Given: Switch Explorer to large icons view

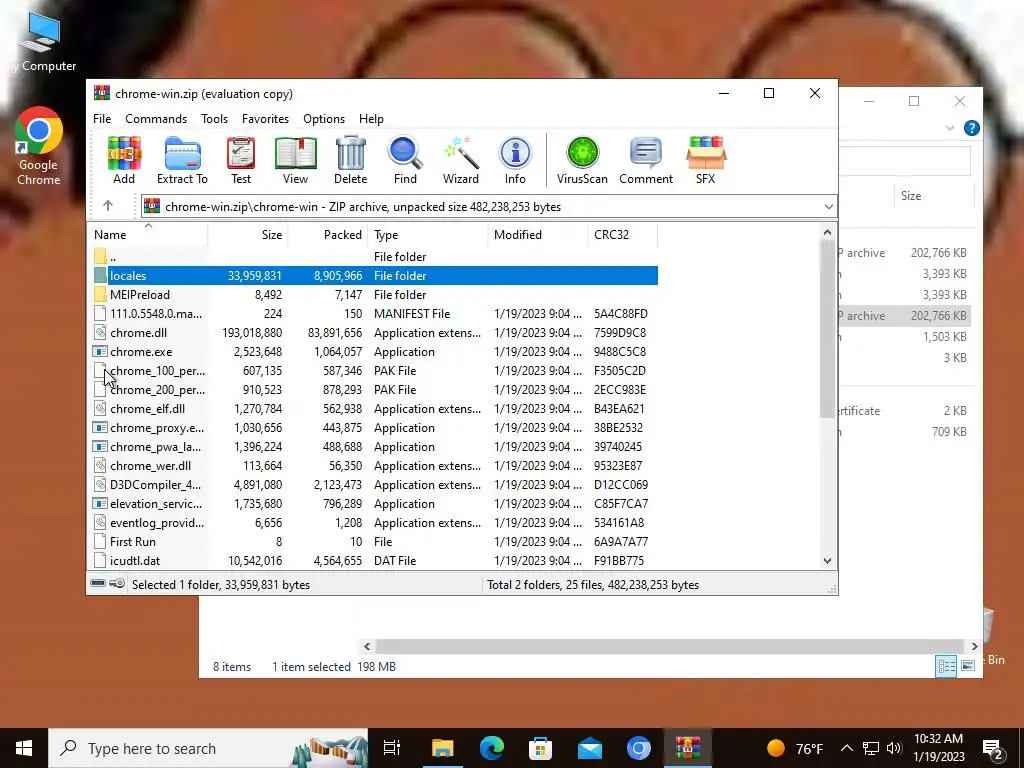Looking at the screenshot, I should tap(968, 665).
